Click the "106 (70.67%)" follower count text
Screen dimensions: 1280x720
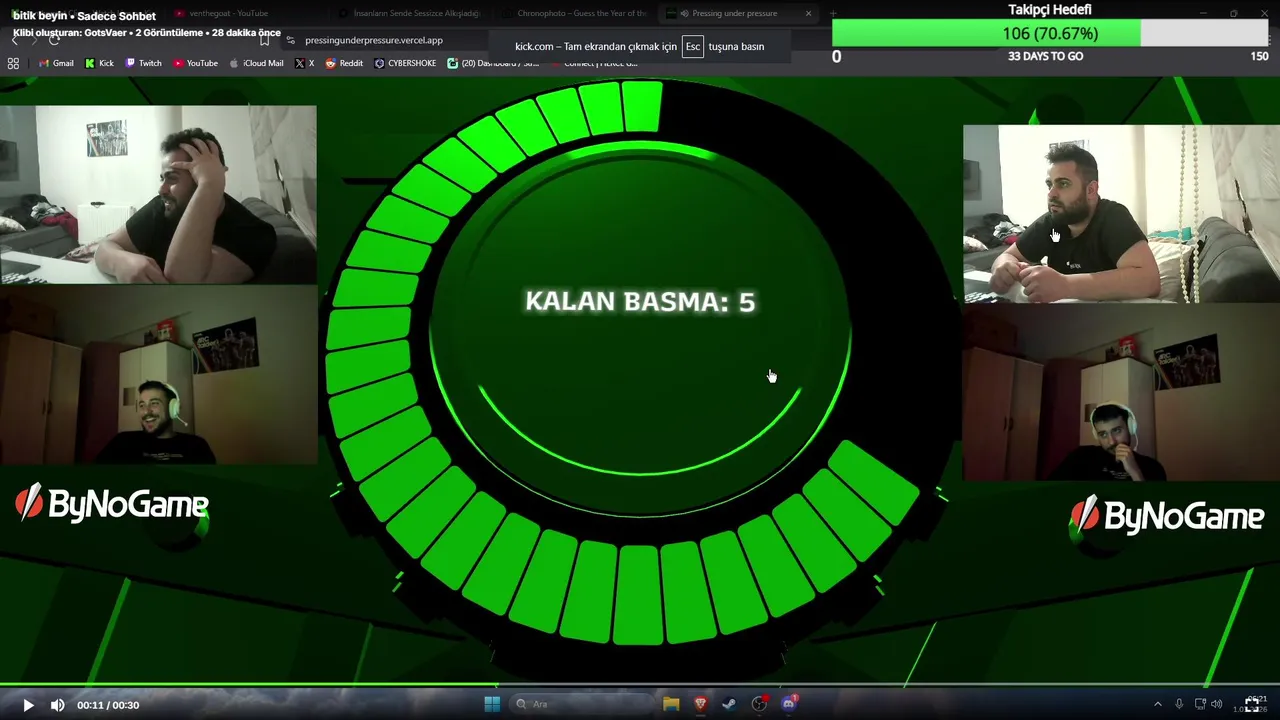click(1050, 34)
